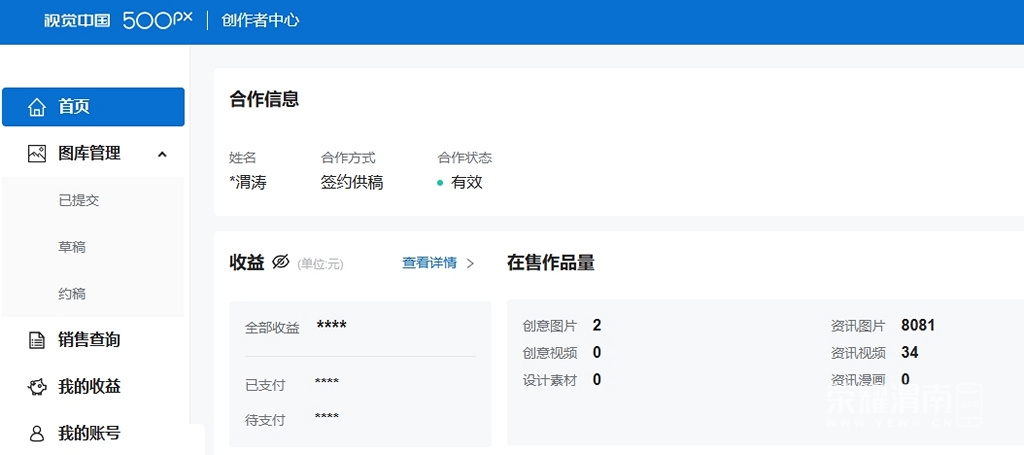Open the 草稿 submenu item
The height and width of the screenshot is (455, 1024).
tap(72, 247)
